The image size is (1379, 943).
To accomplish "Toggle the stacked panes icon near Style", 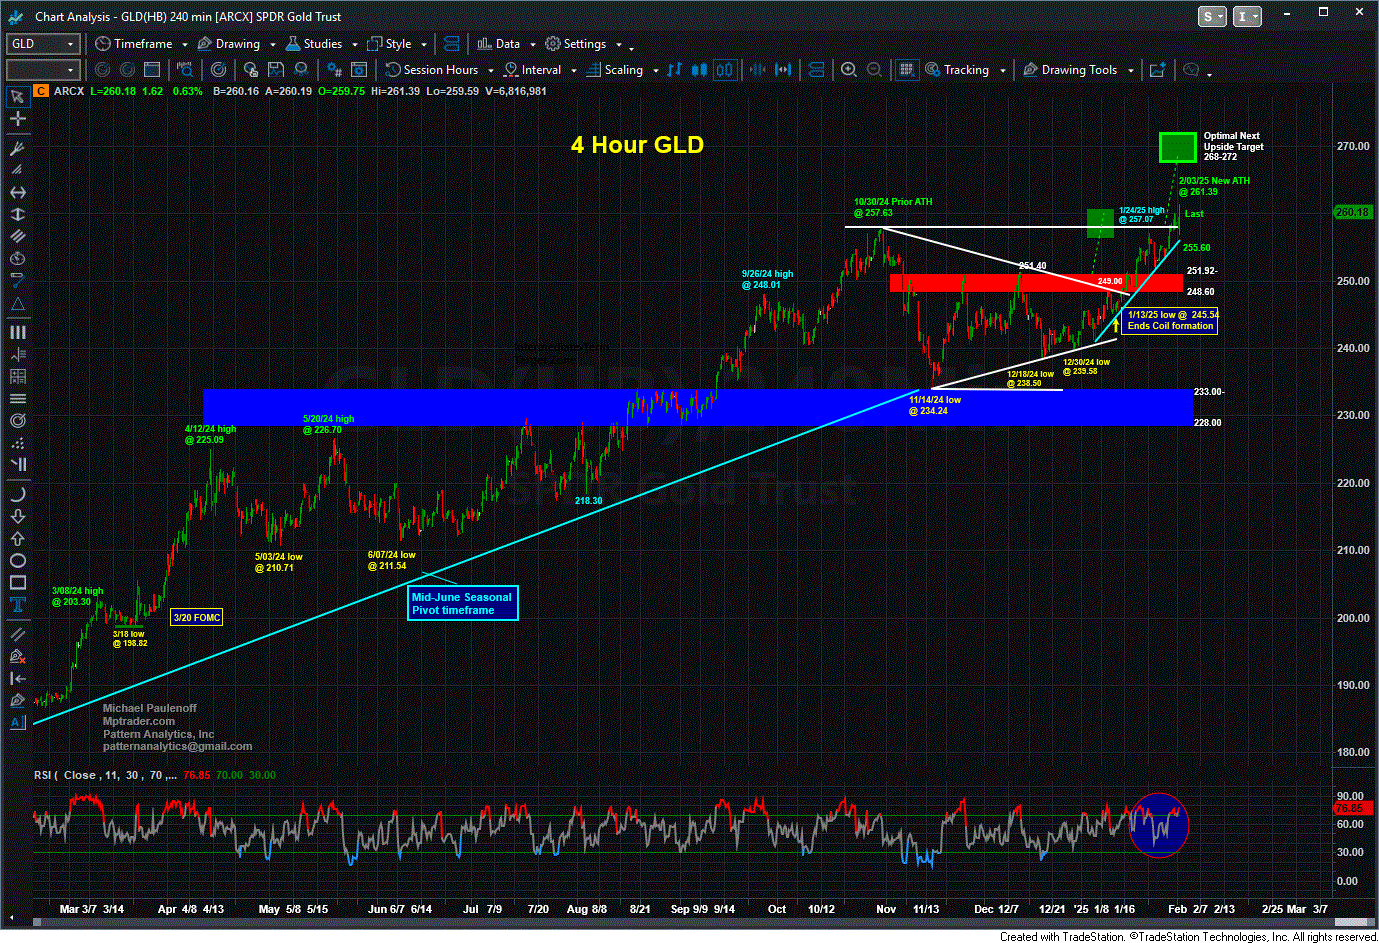I will coord(452,43).
